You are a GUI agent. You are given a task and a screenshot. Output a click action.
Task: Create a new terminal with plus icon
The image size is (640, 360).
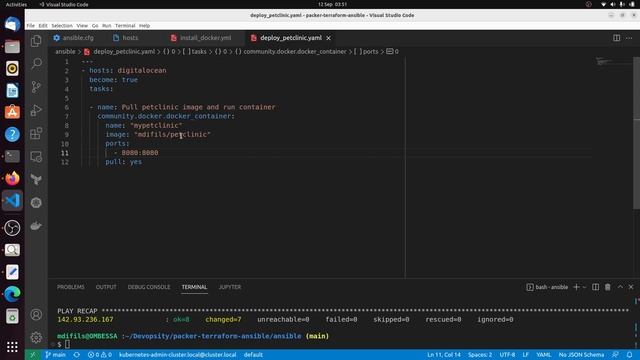click(x=576, y=287)
